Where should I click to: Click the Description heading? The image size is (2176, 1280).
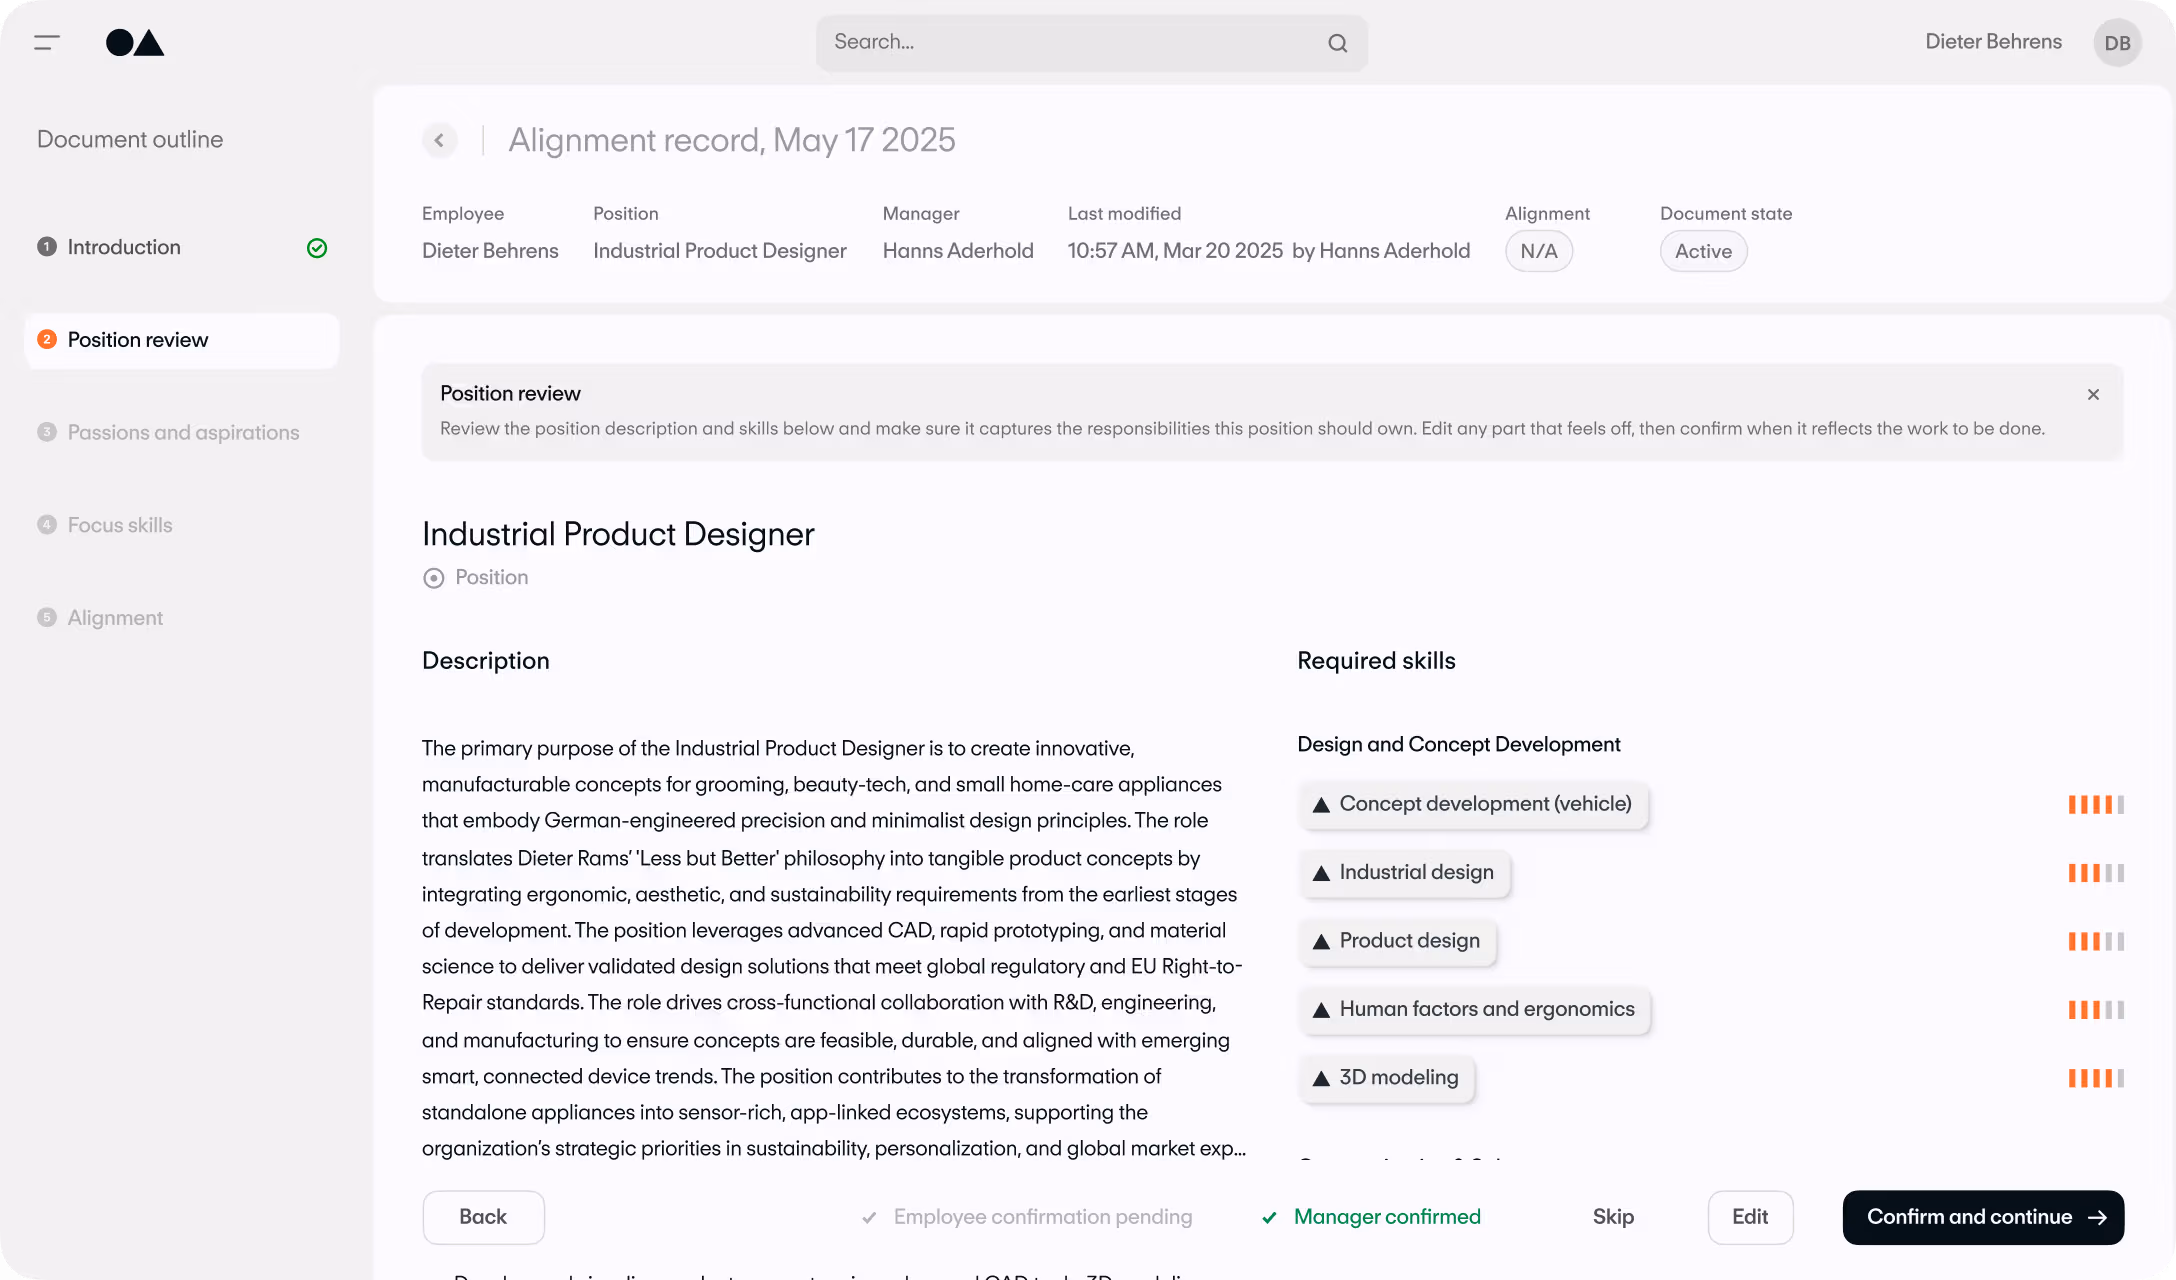click(x=485, y=661)
